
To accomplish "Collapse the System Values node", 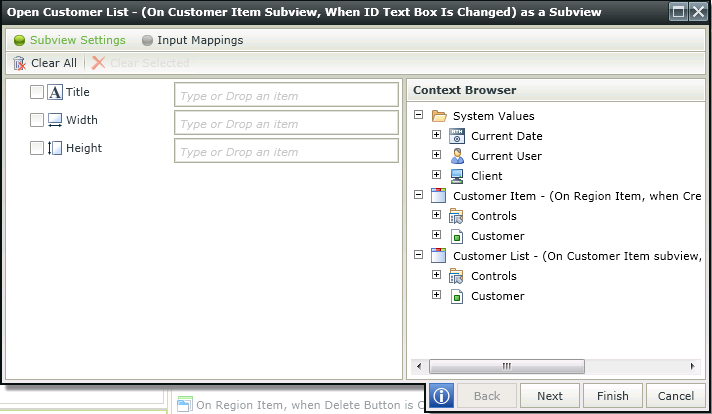I will point(419,115).
